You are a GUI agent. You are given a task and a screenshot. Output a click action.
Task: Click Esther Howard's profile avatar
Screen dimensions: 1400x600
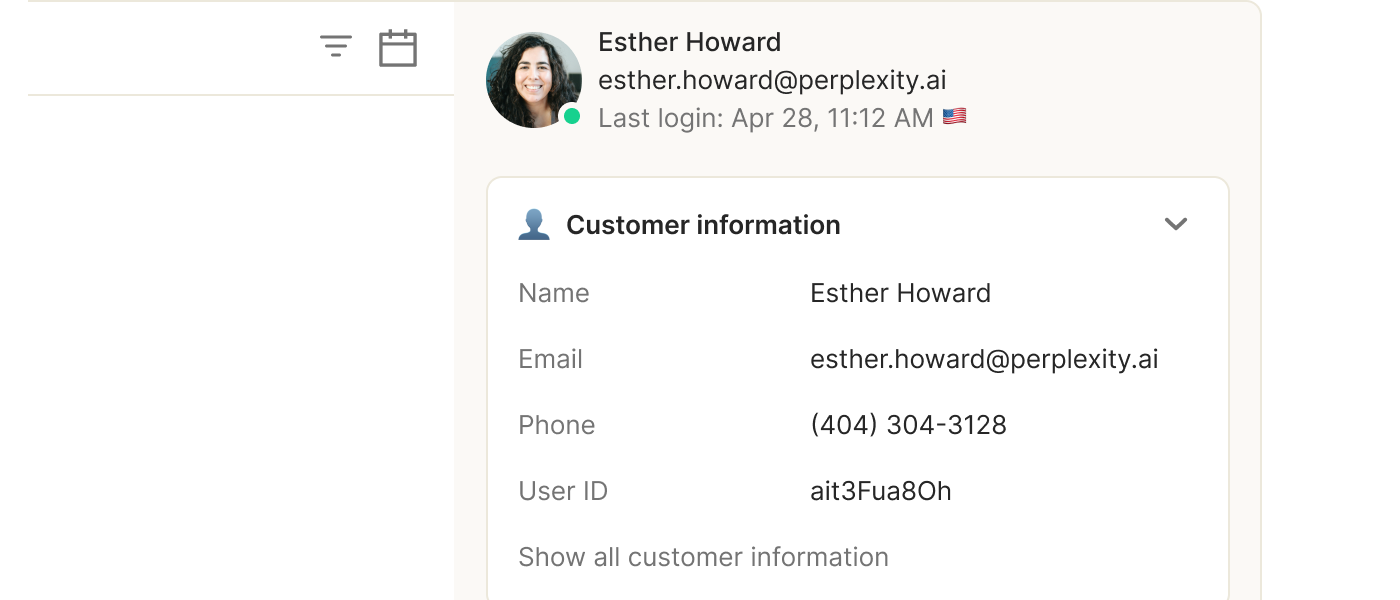pos(533,80)
